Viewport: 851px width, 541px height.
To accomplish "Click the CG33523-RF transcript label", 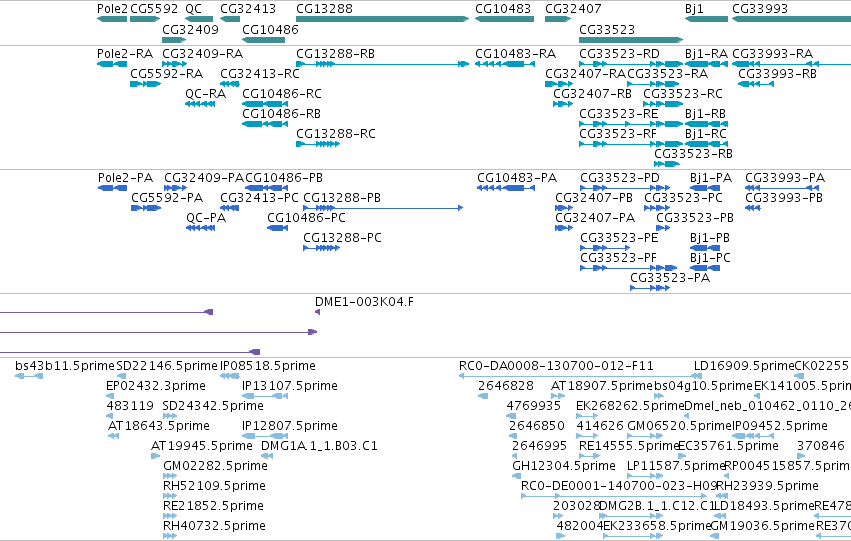I will click(618, 134).
